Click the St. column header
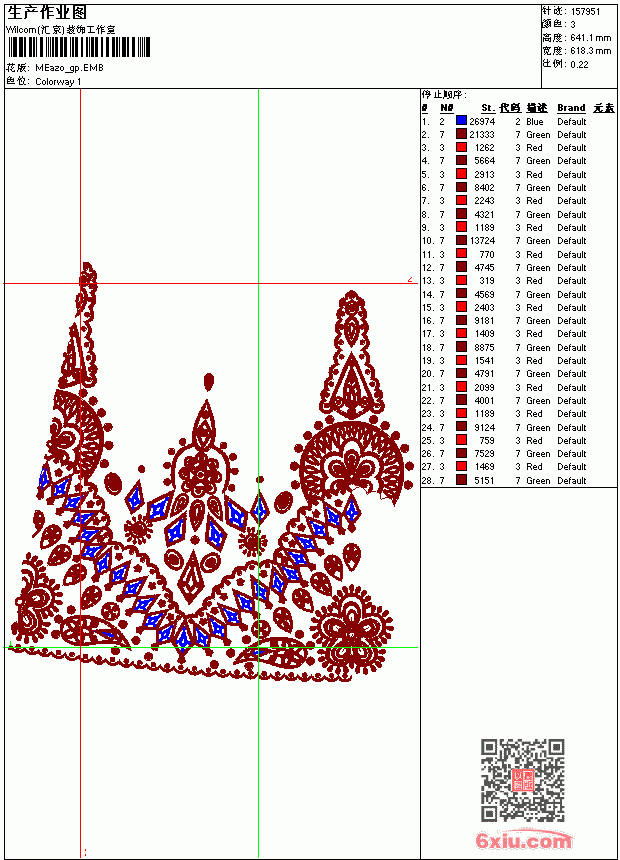620x860 pixels. 488,108
